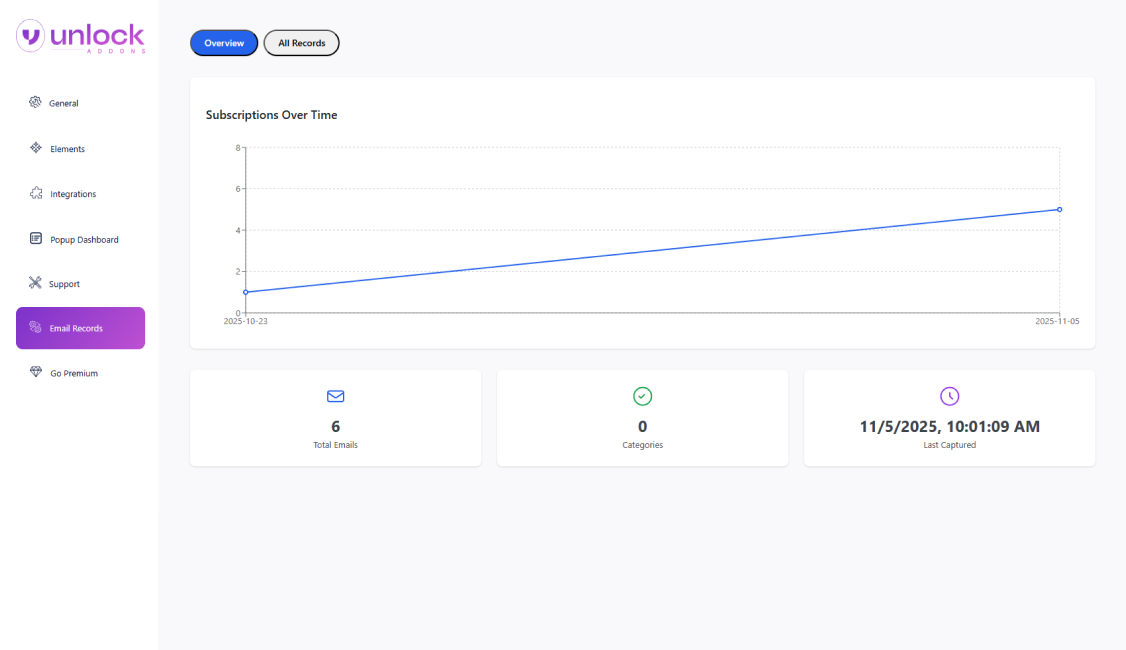Screen dimensions: 1126x650
Task: Click the Support tools icon
Action: [x=33, y=283]
